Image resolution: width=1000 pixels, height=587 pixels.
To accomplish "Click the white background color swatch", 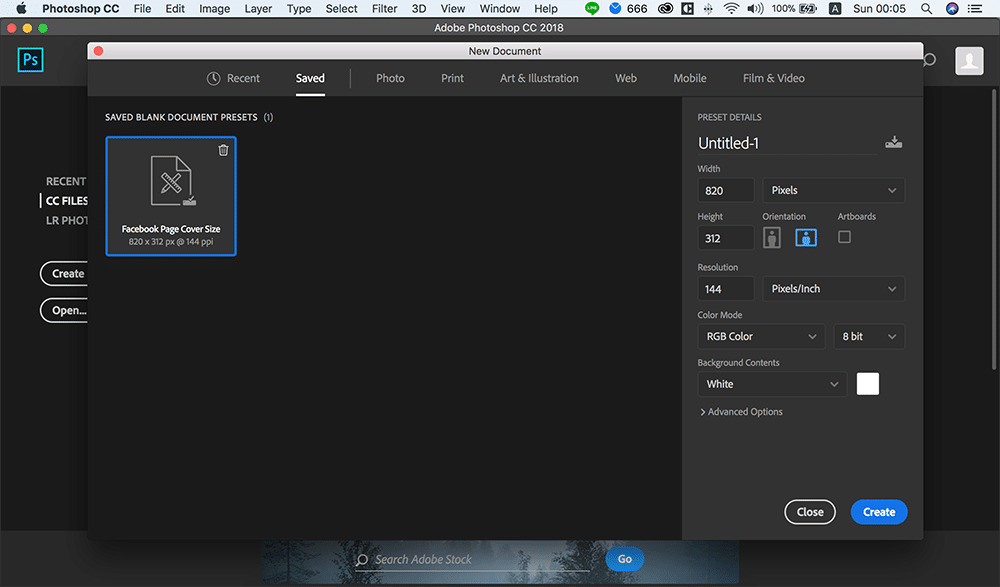I will [867, 384].
